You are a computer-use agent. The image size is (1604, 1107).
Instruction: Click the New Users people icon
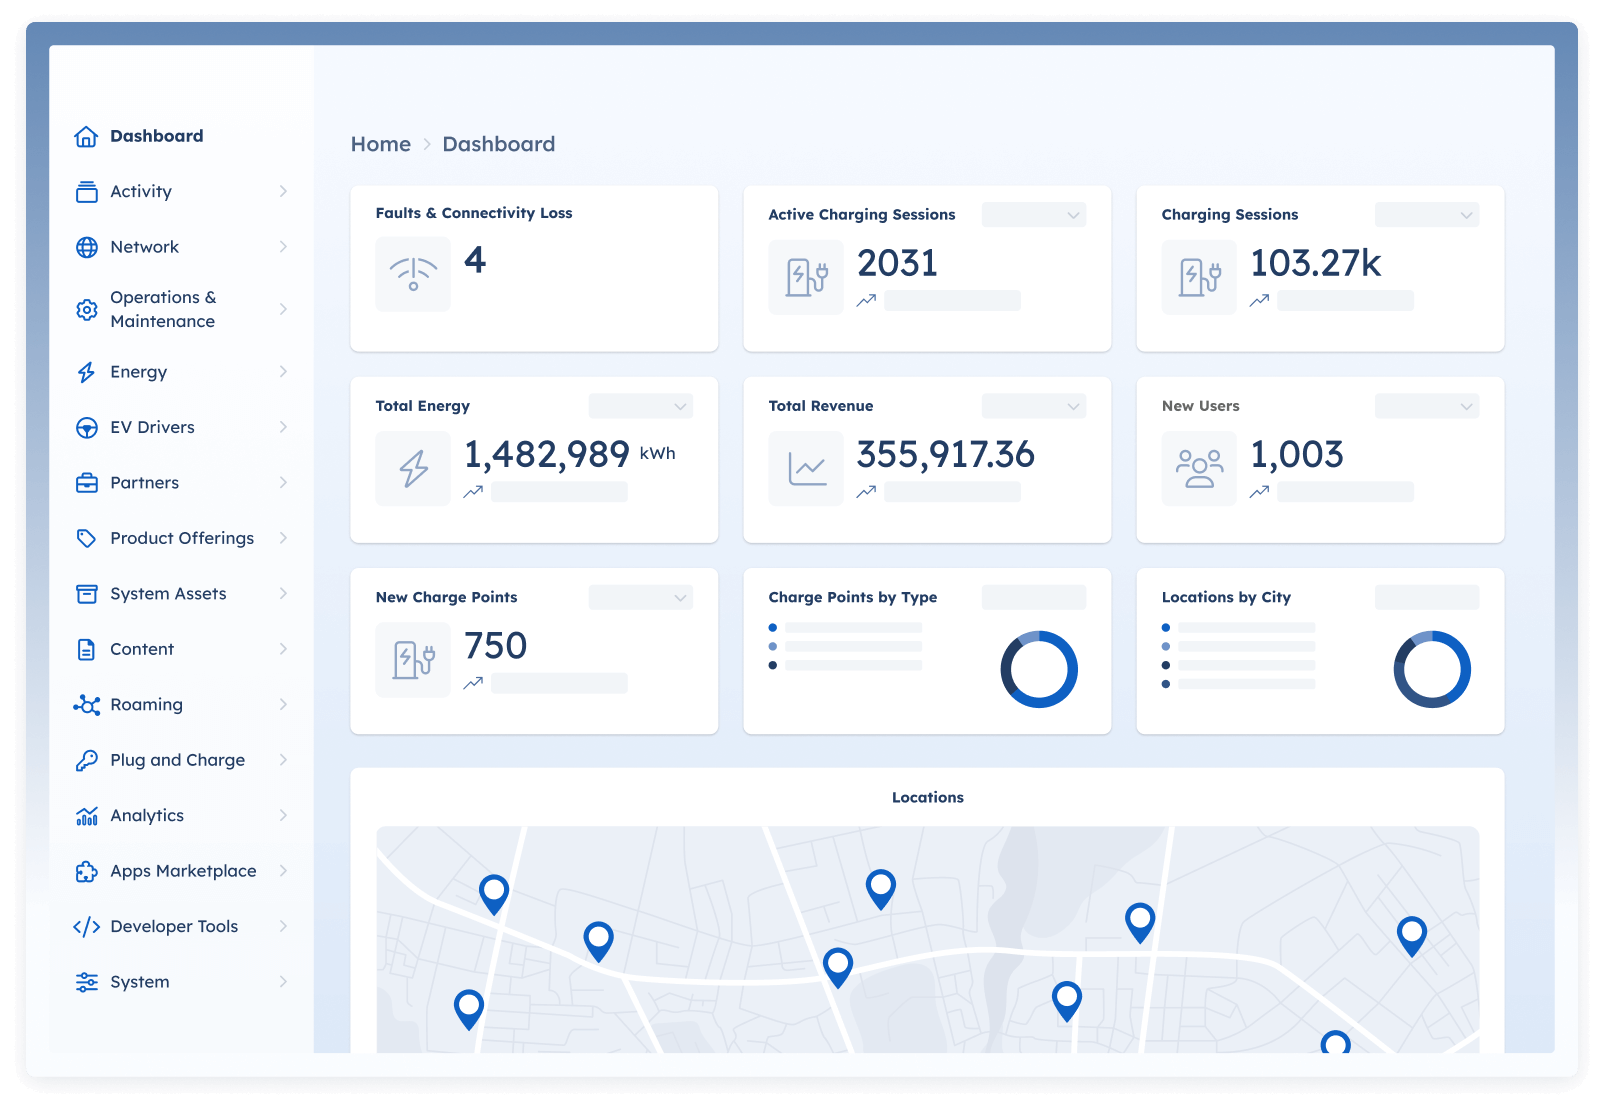[1199, 468]
